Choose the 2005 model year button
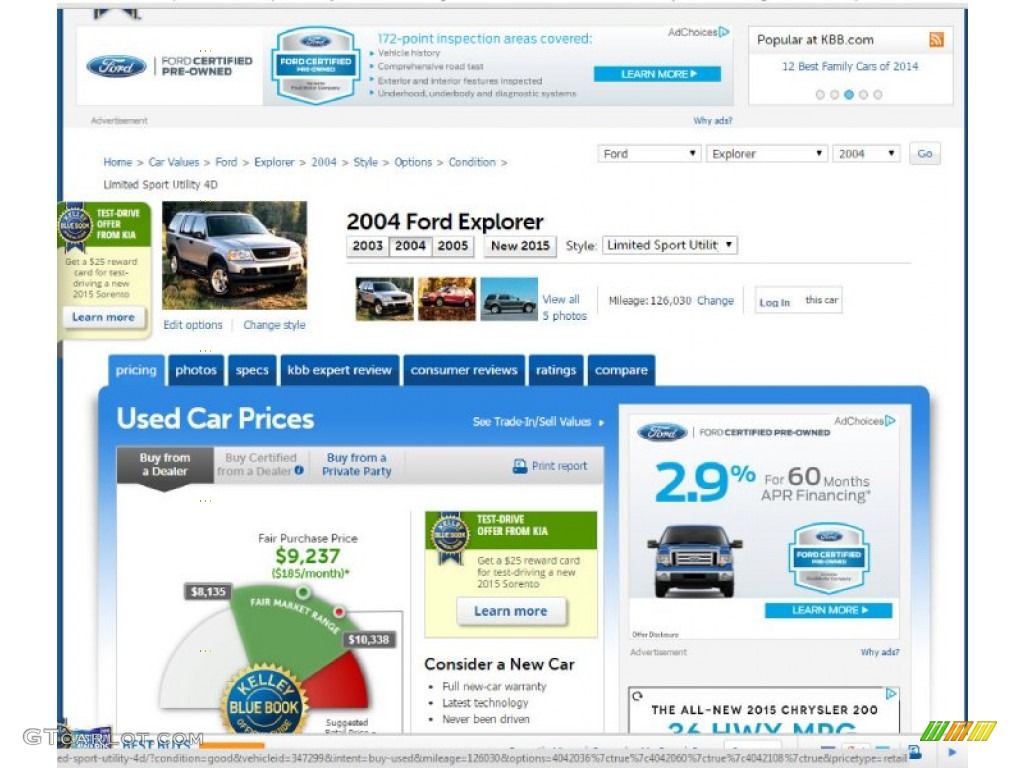 [x=453, y=246]
